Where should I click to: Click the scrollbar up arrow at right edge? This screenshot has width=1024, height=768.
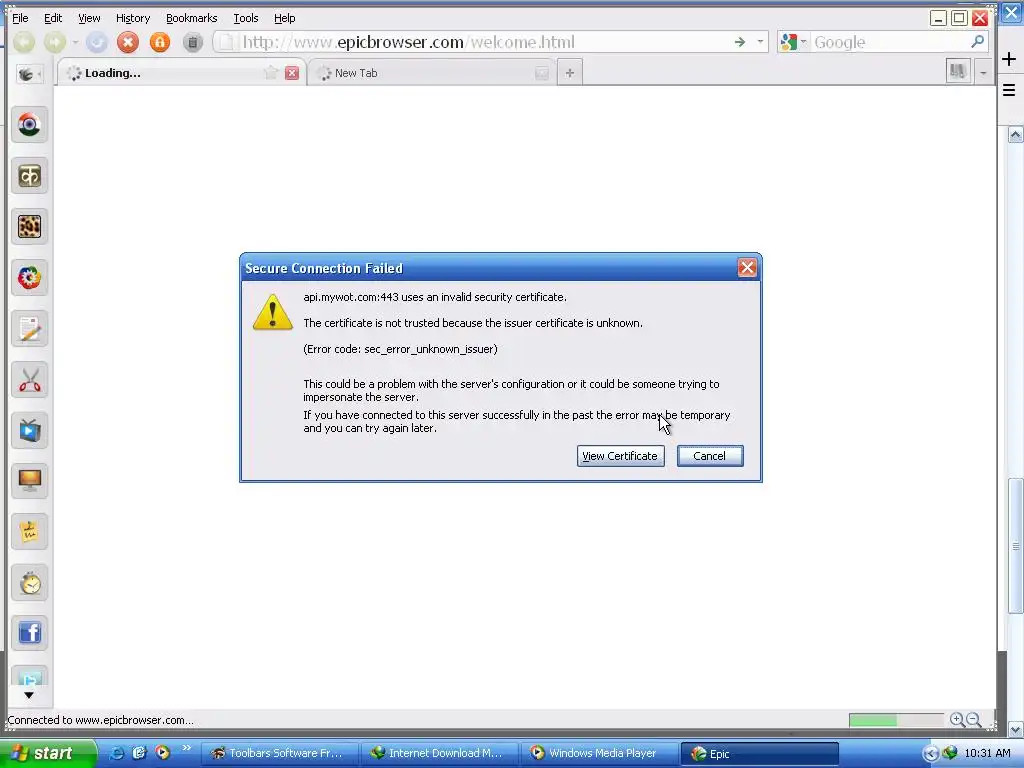point(1016,135)
